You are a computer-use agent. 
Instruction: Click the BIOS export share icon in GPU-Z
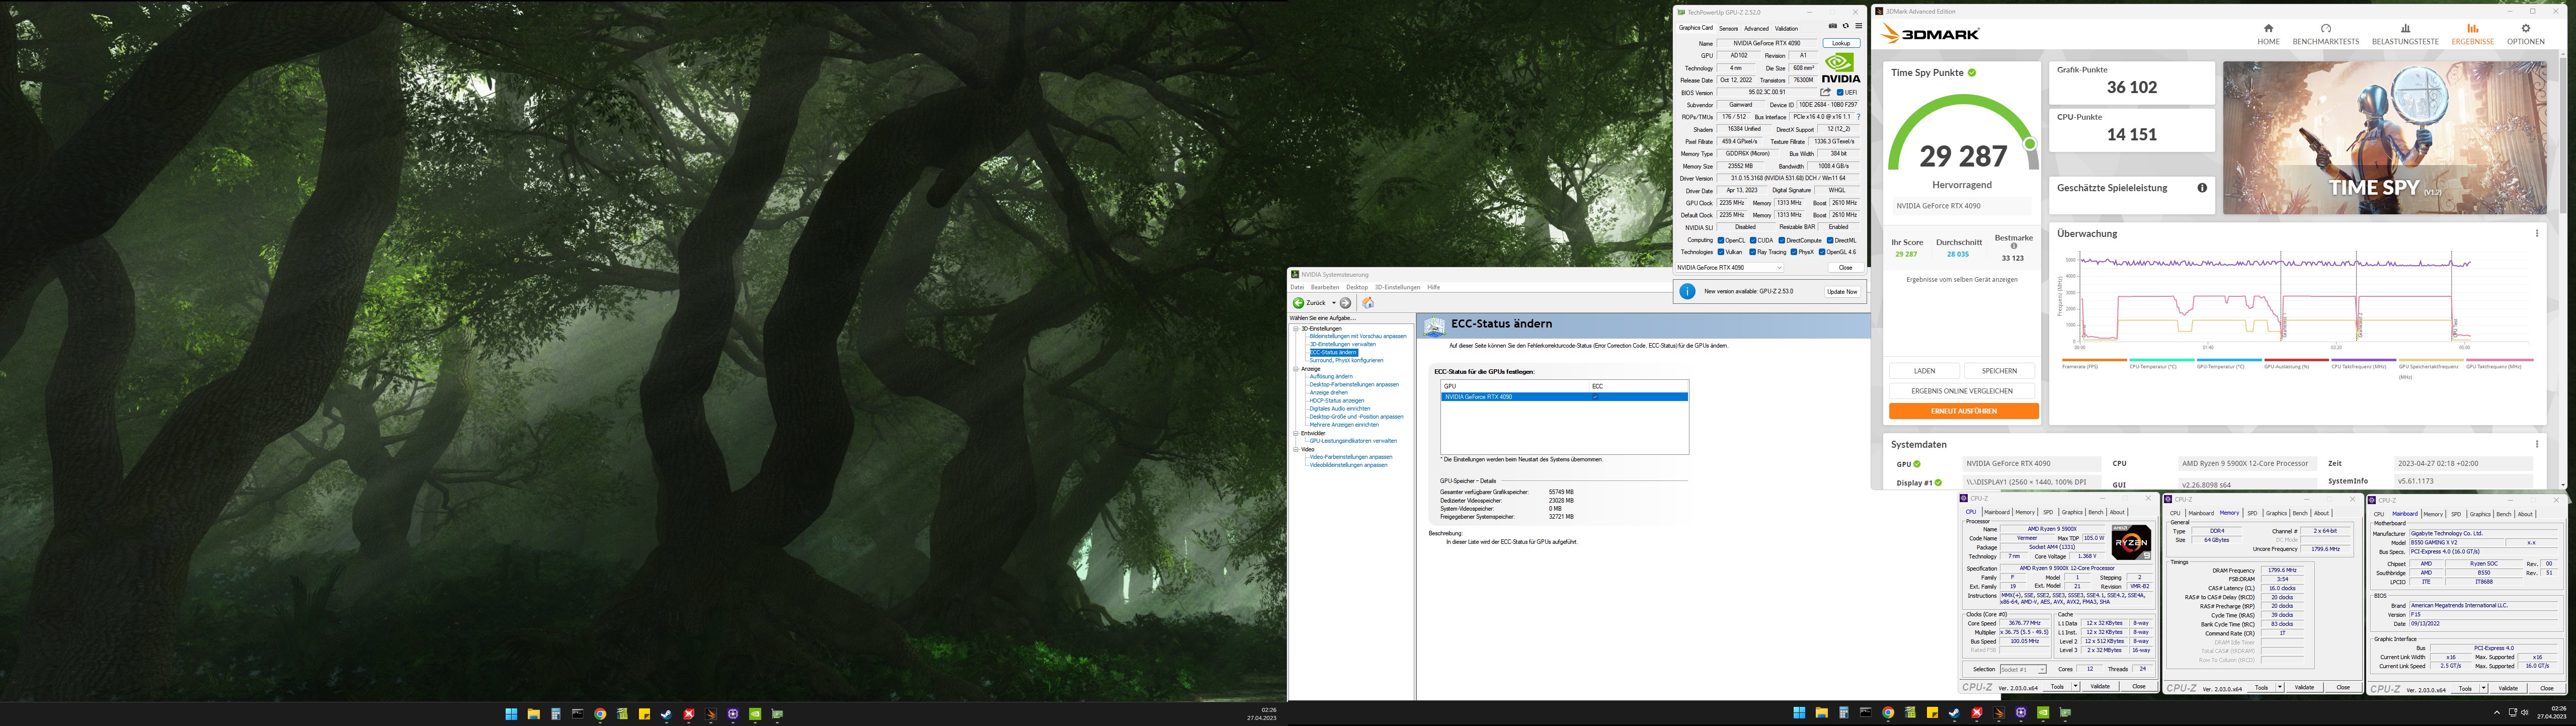1826,92
